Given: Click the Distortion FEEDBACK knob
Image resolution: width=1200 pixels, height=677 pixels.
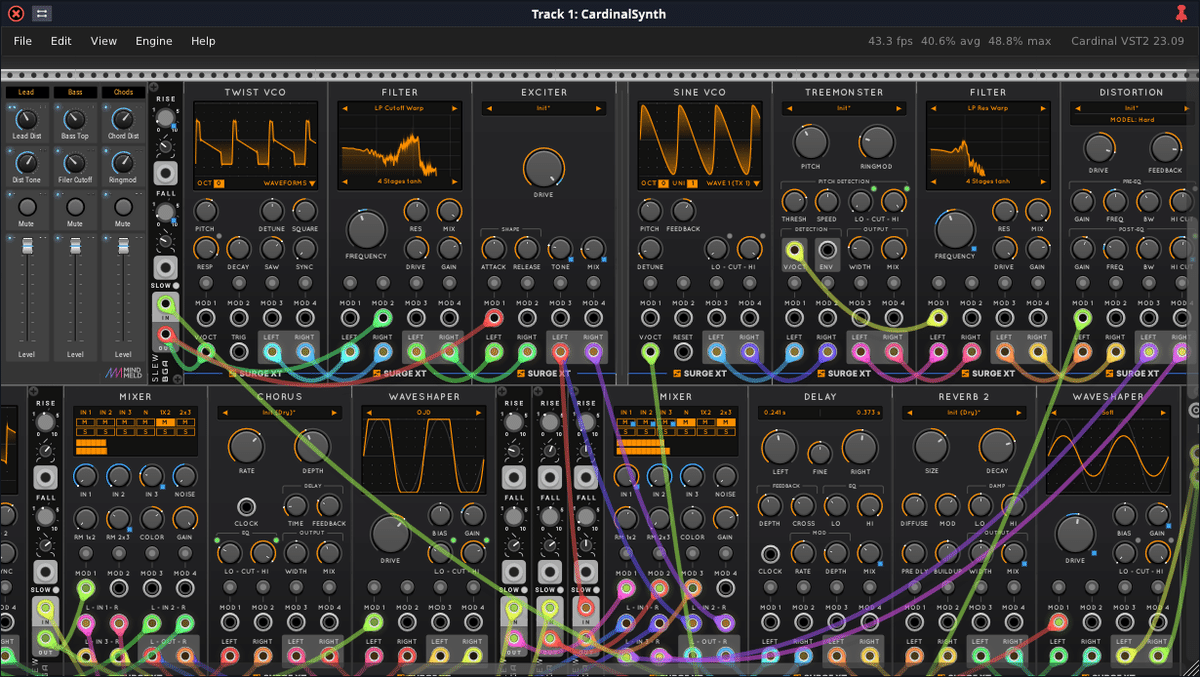Looking at the screenshot, I should point(1165,149).
